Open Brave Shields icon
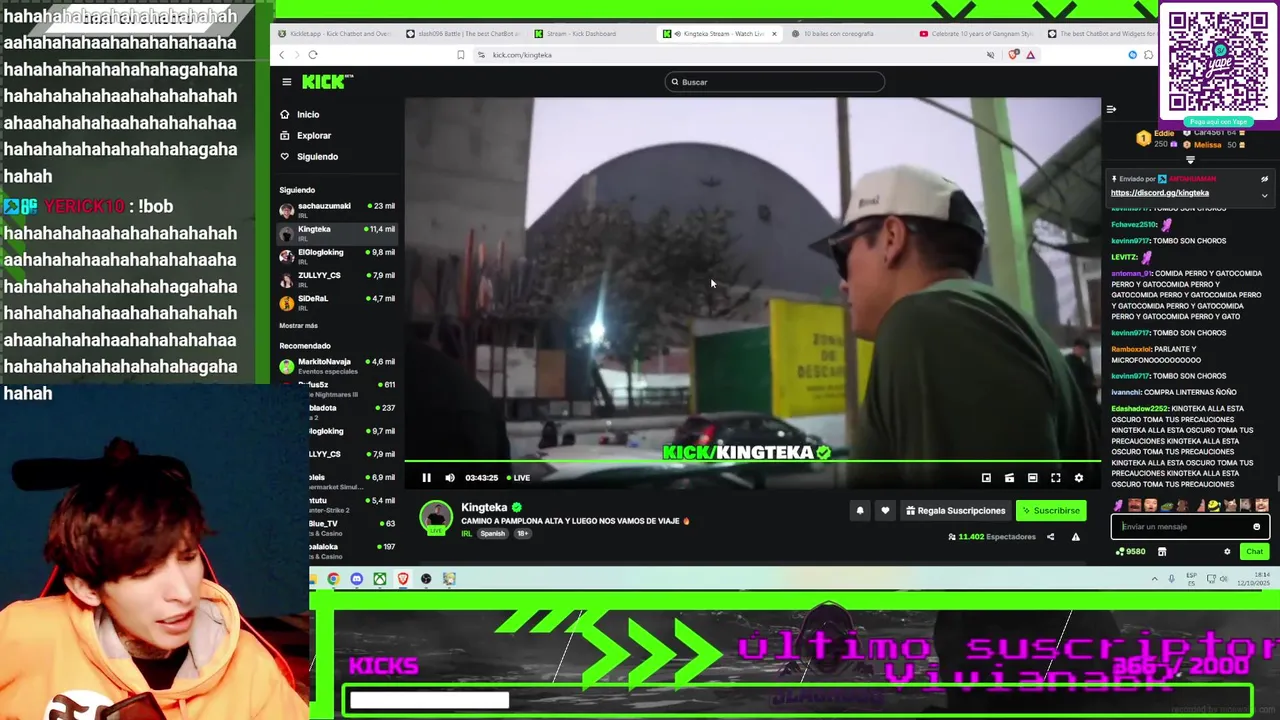 [x=1014, y=55]
